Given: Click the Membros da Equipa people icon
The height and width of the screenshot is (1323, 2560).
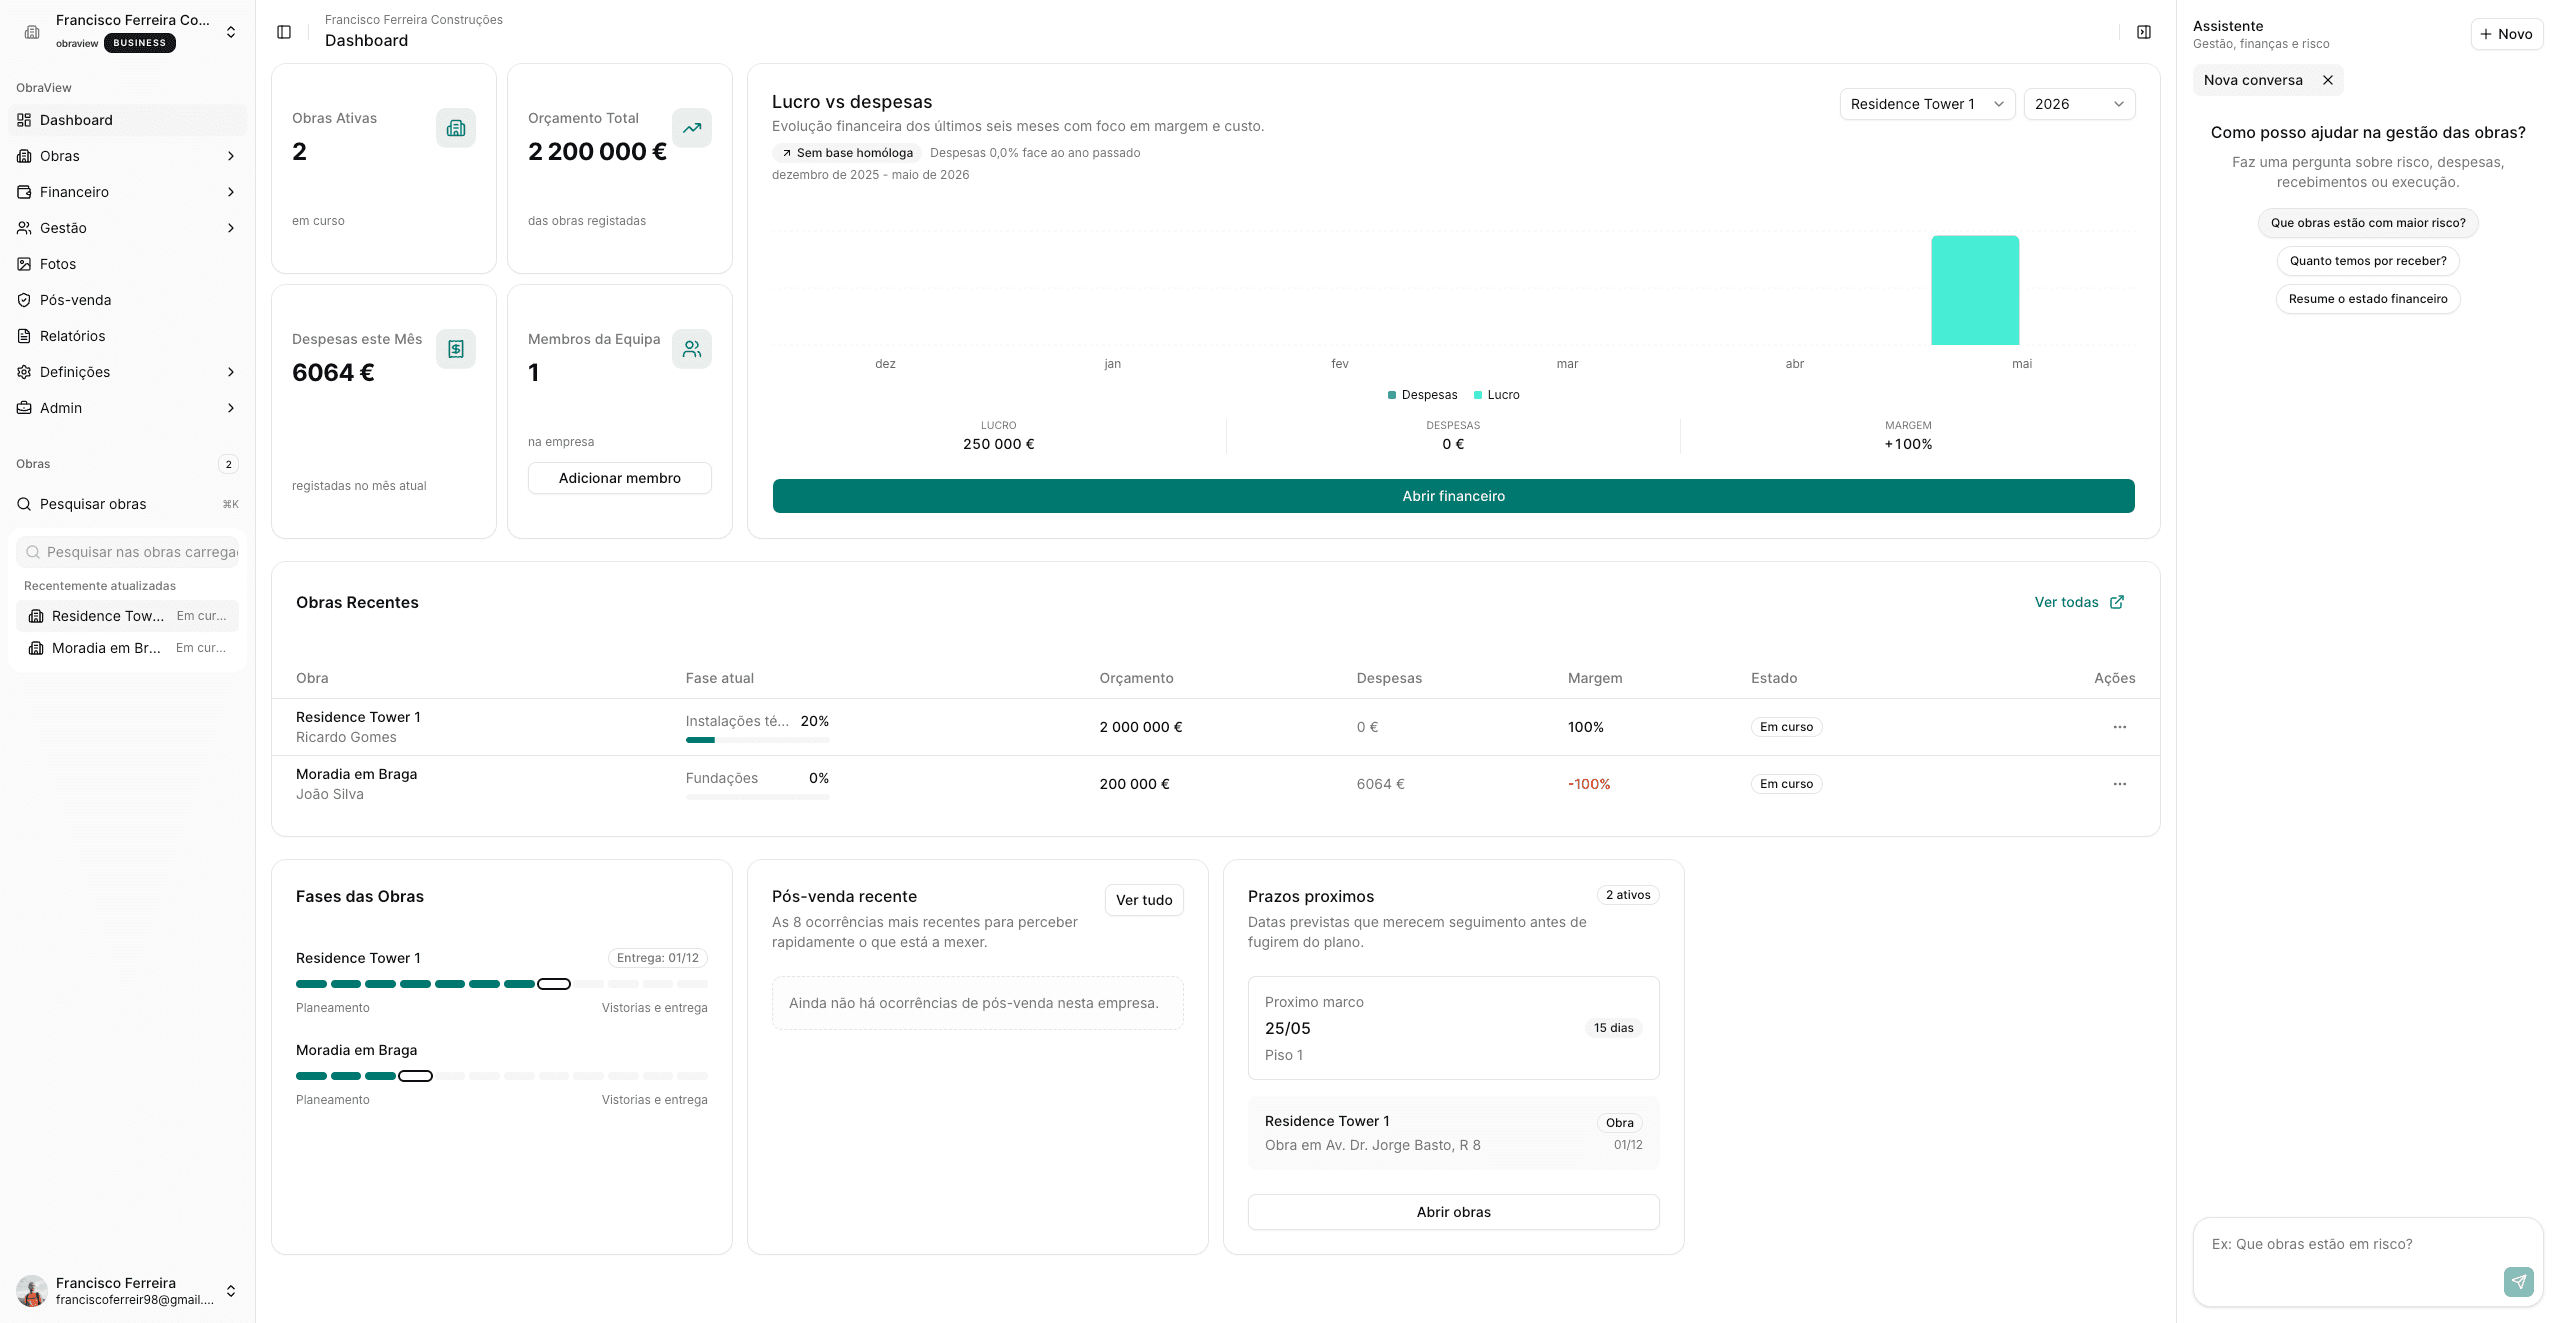Looking at the screenshot, I should 692,349.
